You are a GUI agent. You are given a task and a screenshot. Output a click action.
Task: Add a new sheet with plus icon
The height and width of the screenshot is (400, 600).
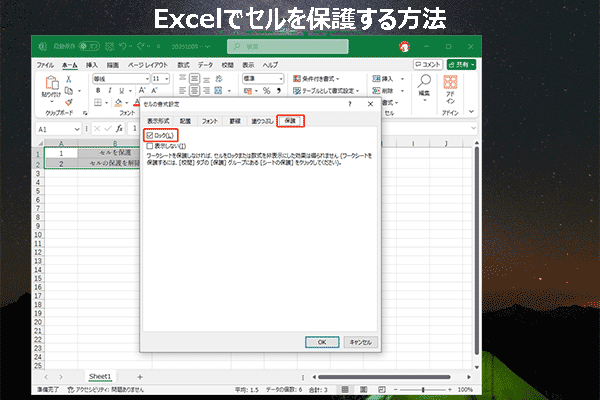tap(140, 377)
